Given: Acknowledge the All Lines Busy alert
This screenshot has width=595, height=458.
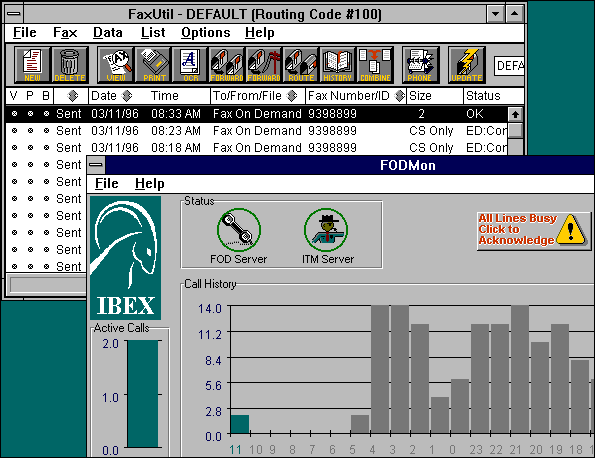Looking at the screenshot, I should [x=534, y=231].
